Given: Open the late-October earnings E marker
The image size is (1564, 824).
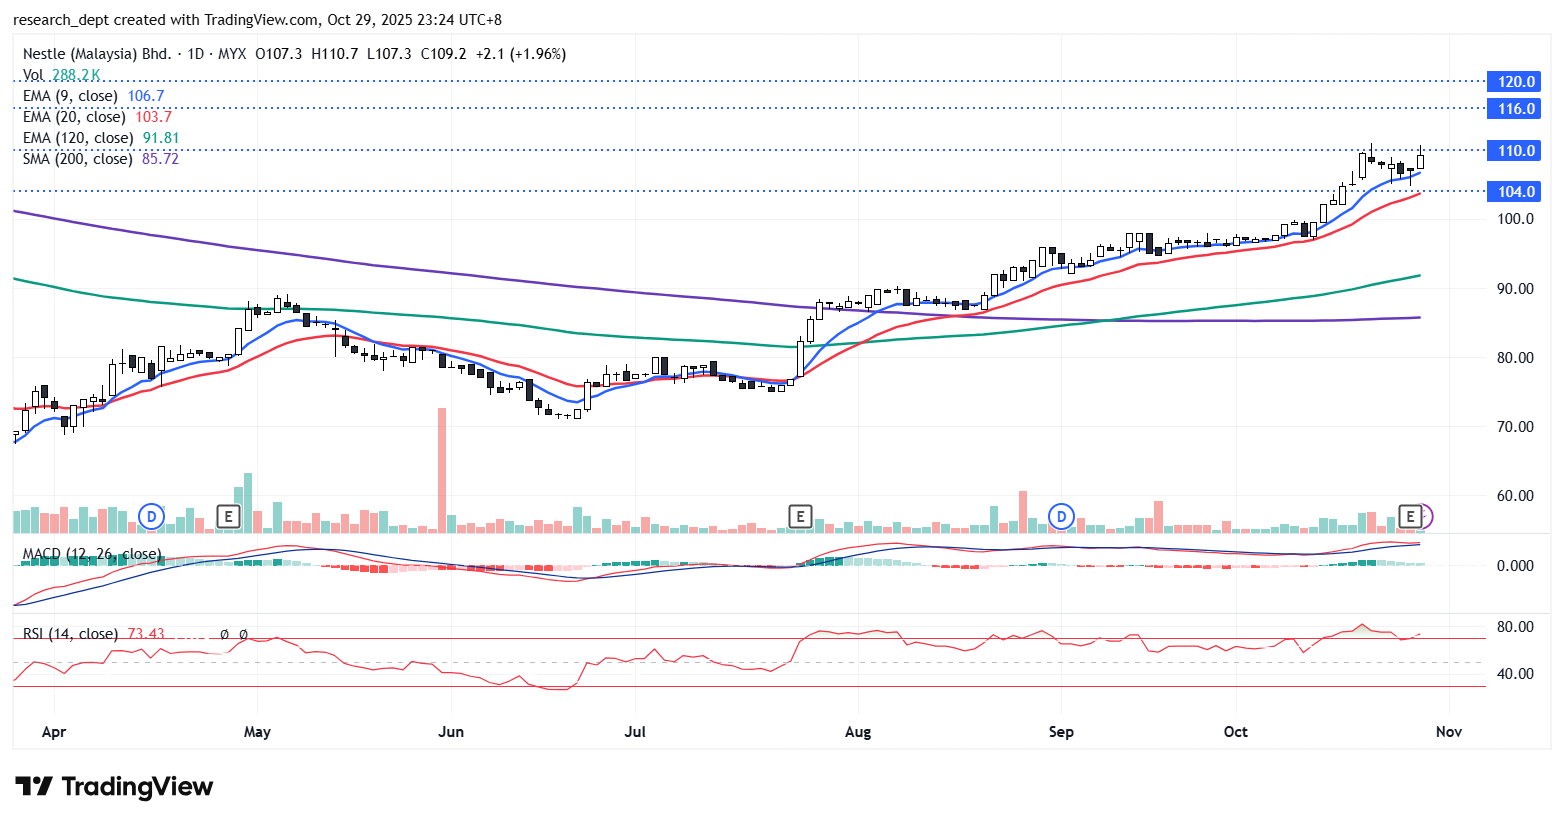Looking at the screenshot, I should click(x=1410, y=516).
